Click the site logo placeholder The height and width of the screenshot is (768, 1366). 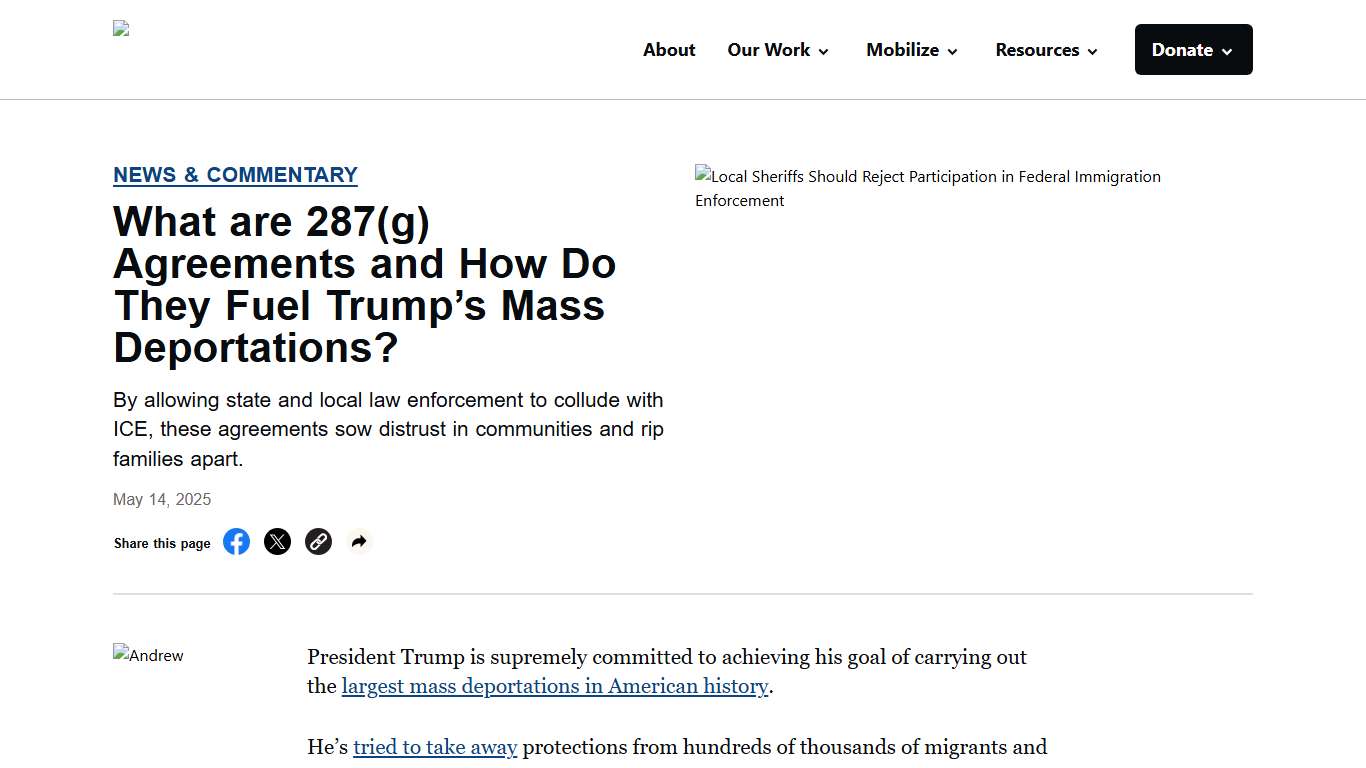(120, 27)
